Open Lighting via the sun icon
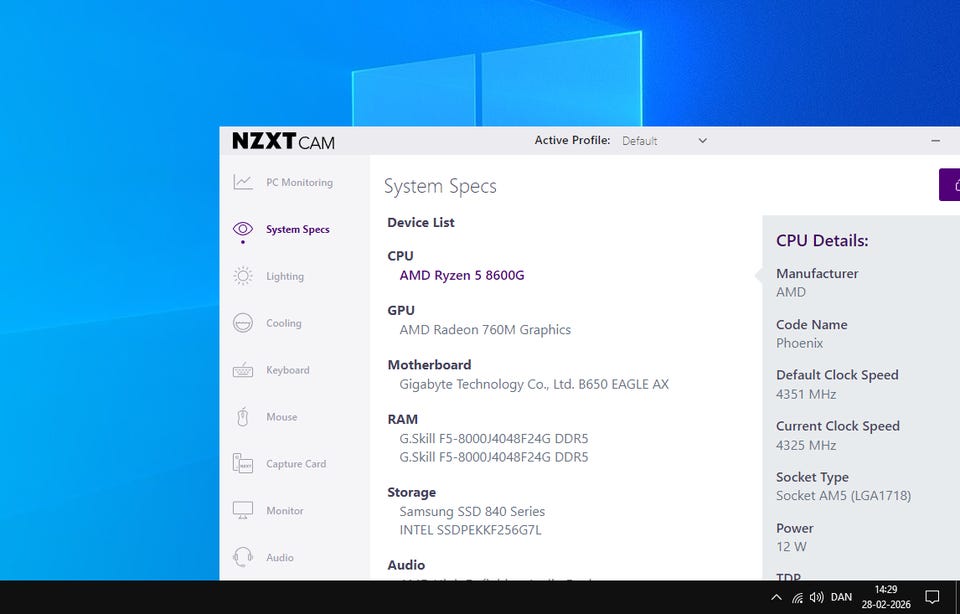Viewport: 960px width, 614px height. point(243,276)
